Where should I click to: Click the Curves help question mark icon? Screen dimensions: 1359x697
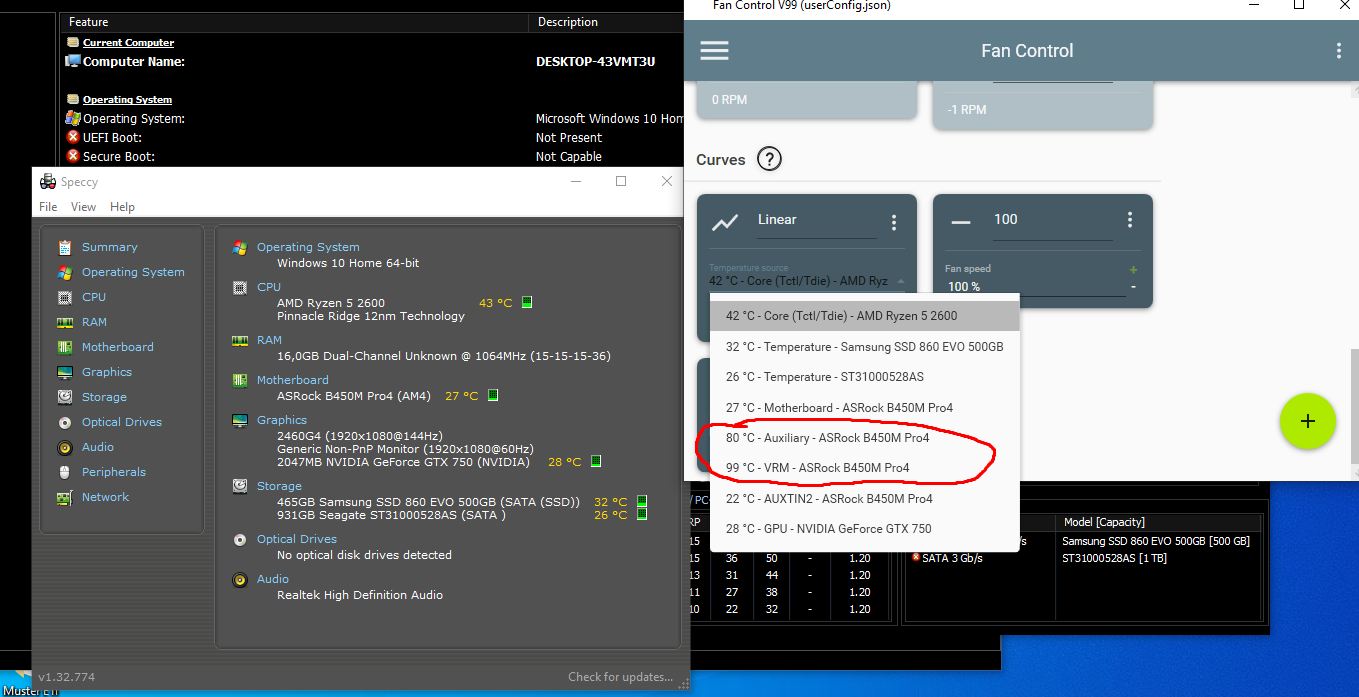(769, 159)
